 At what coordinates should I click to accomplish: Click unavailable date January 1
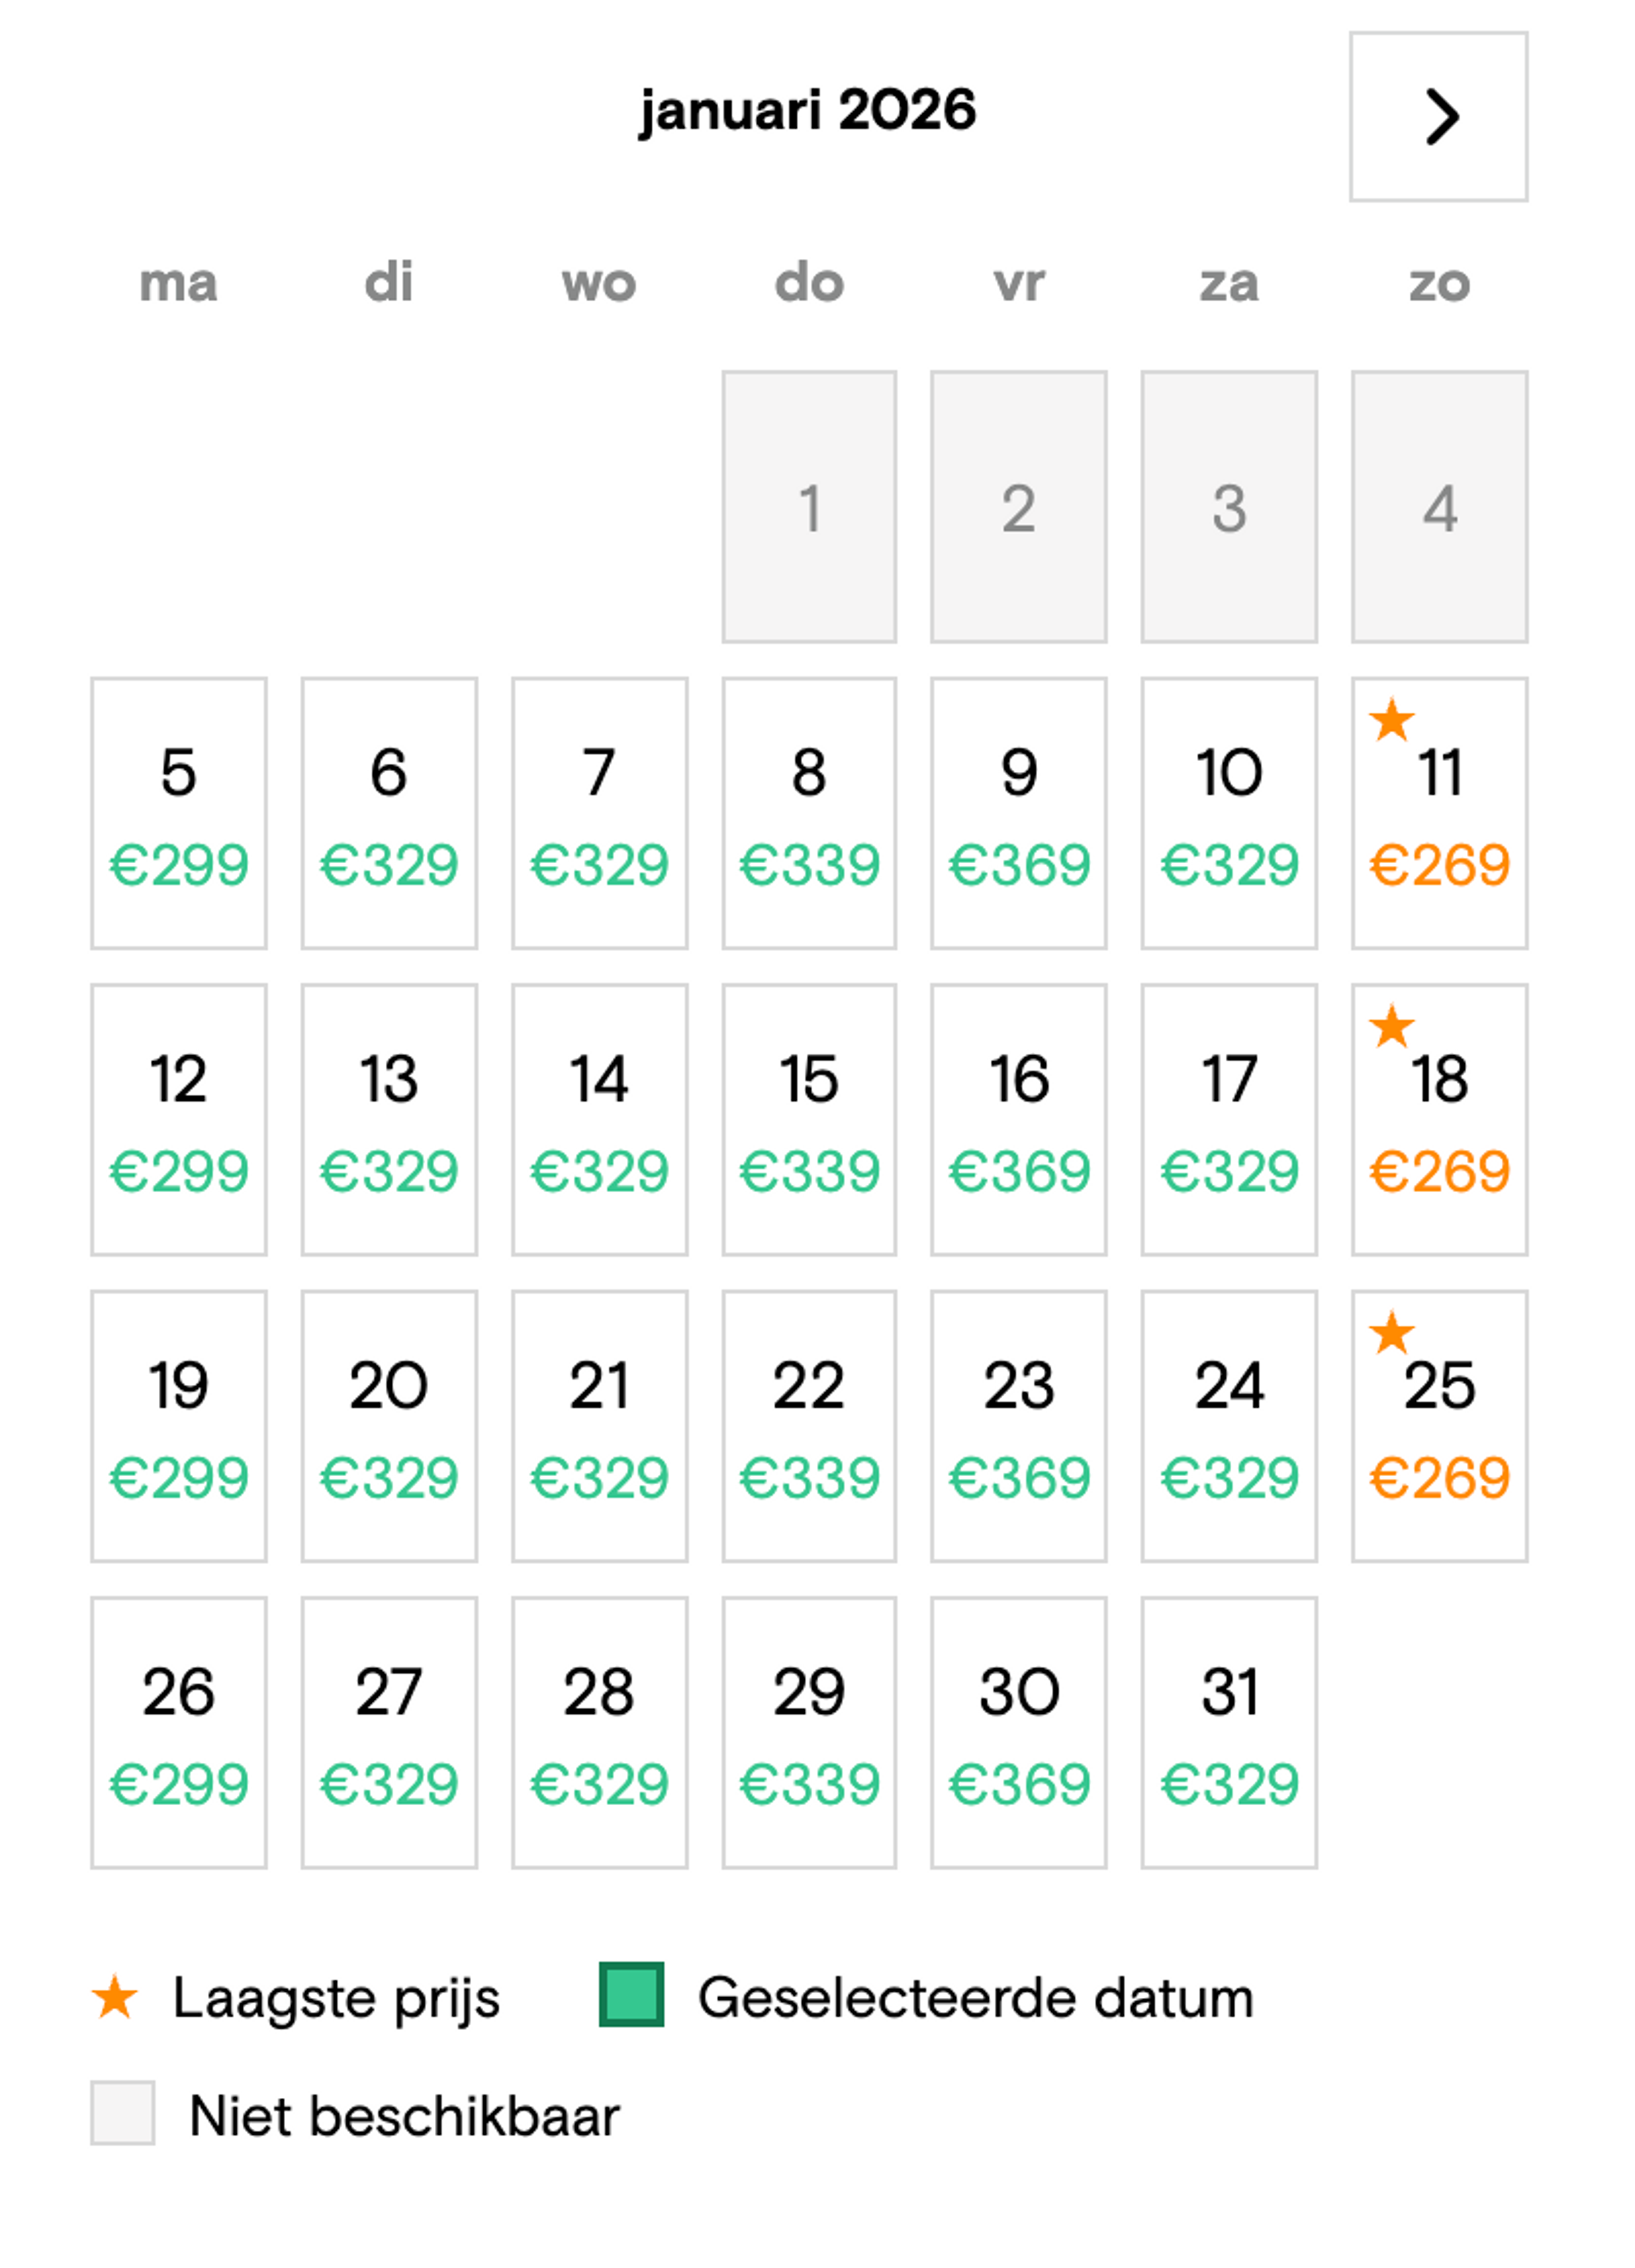(809, 507)
